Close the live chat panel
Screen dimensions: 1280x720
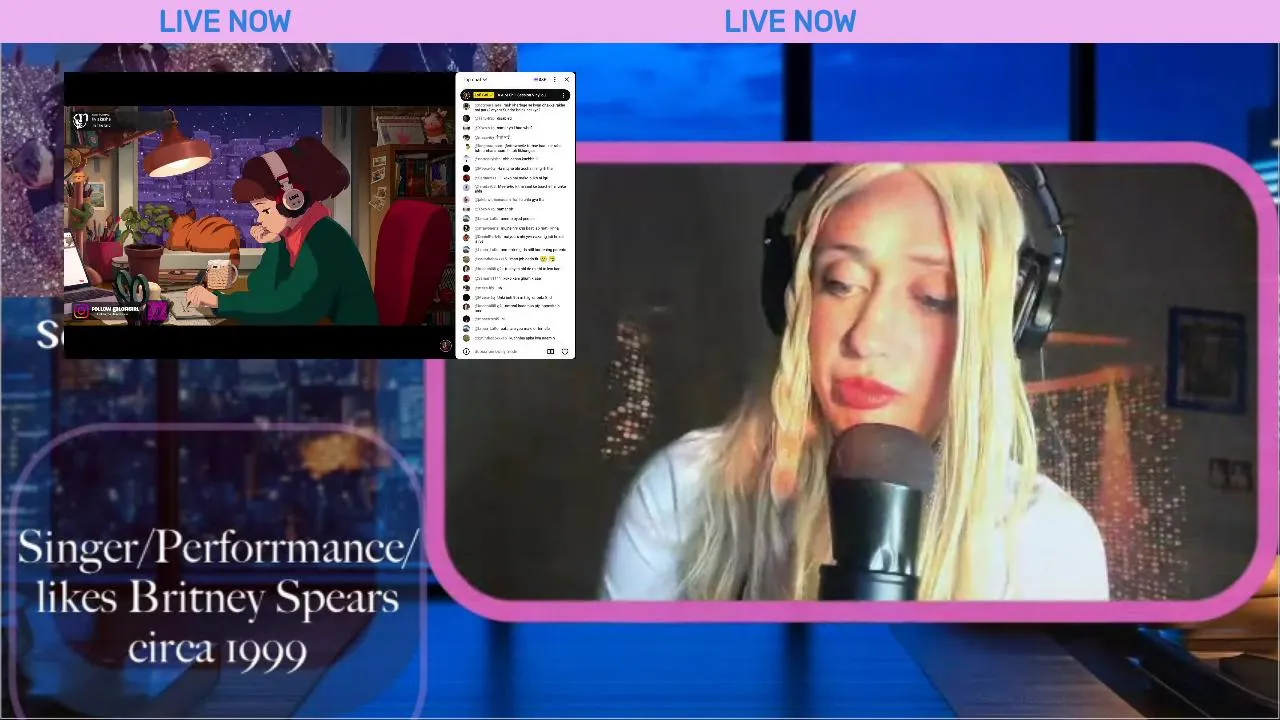(567, 79)
